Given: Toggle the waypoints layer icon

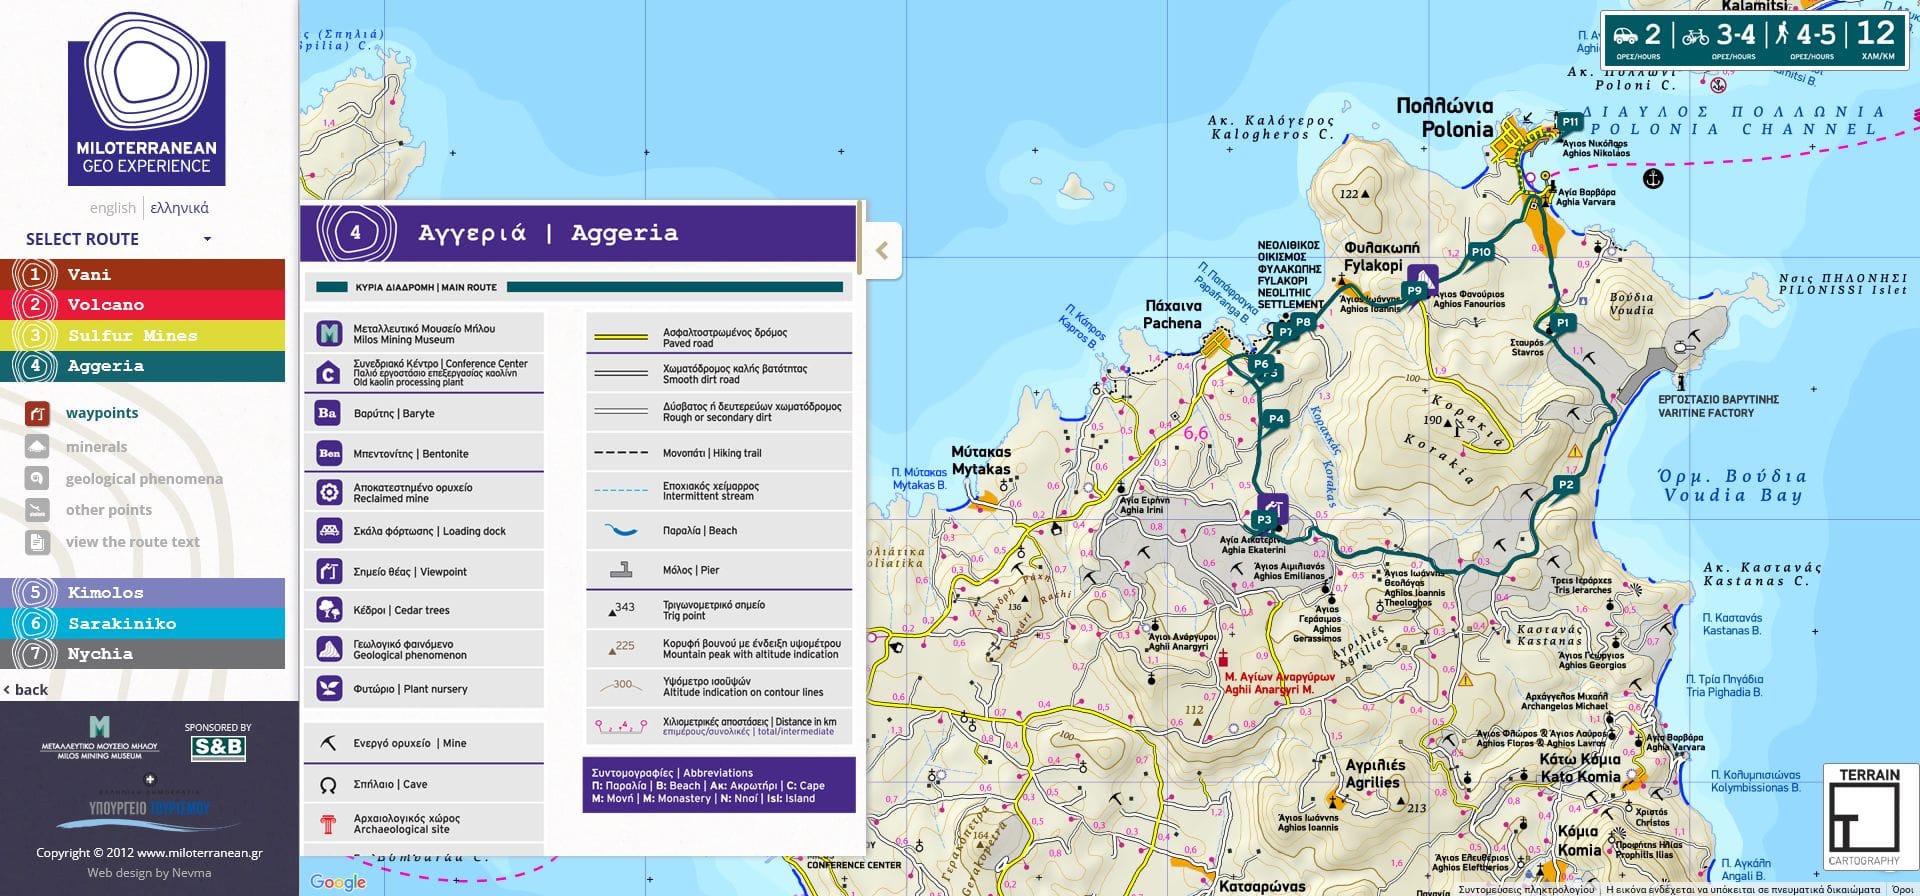Looking at the screenshot, I should [x=37, y=413].
